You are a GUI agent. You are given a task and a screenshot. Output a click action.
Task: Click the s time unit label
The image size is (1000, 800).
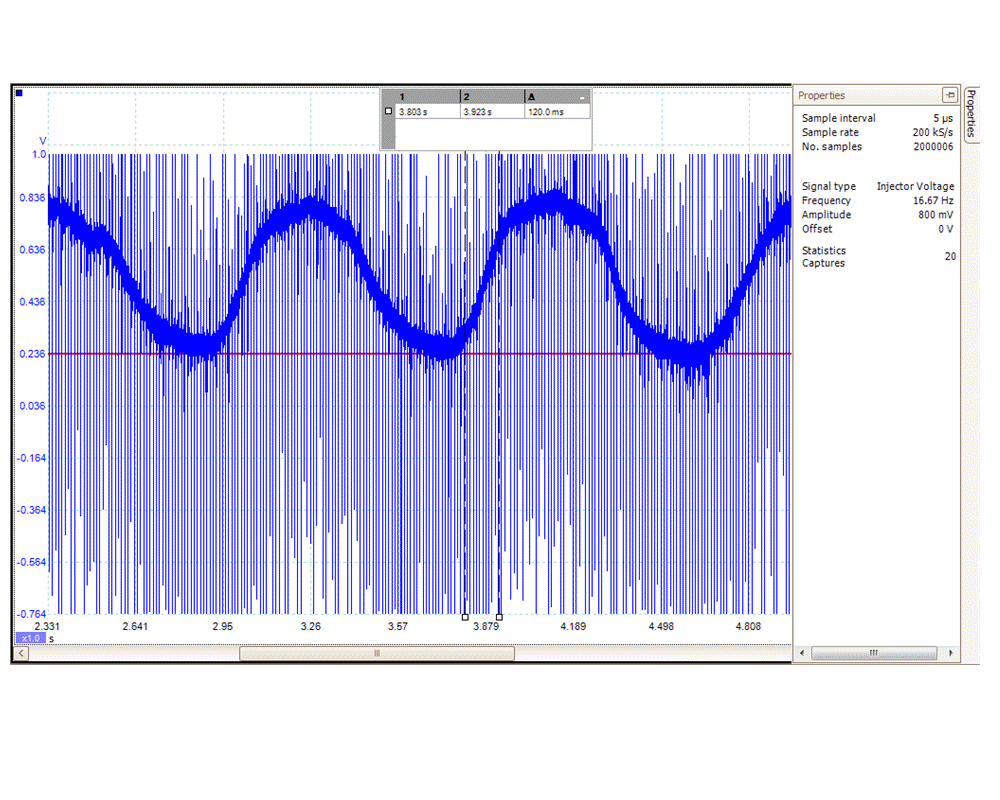point(52,639)
